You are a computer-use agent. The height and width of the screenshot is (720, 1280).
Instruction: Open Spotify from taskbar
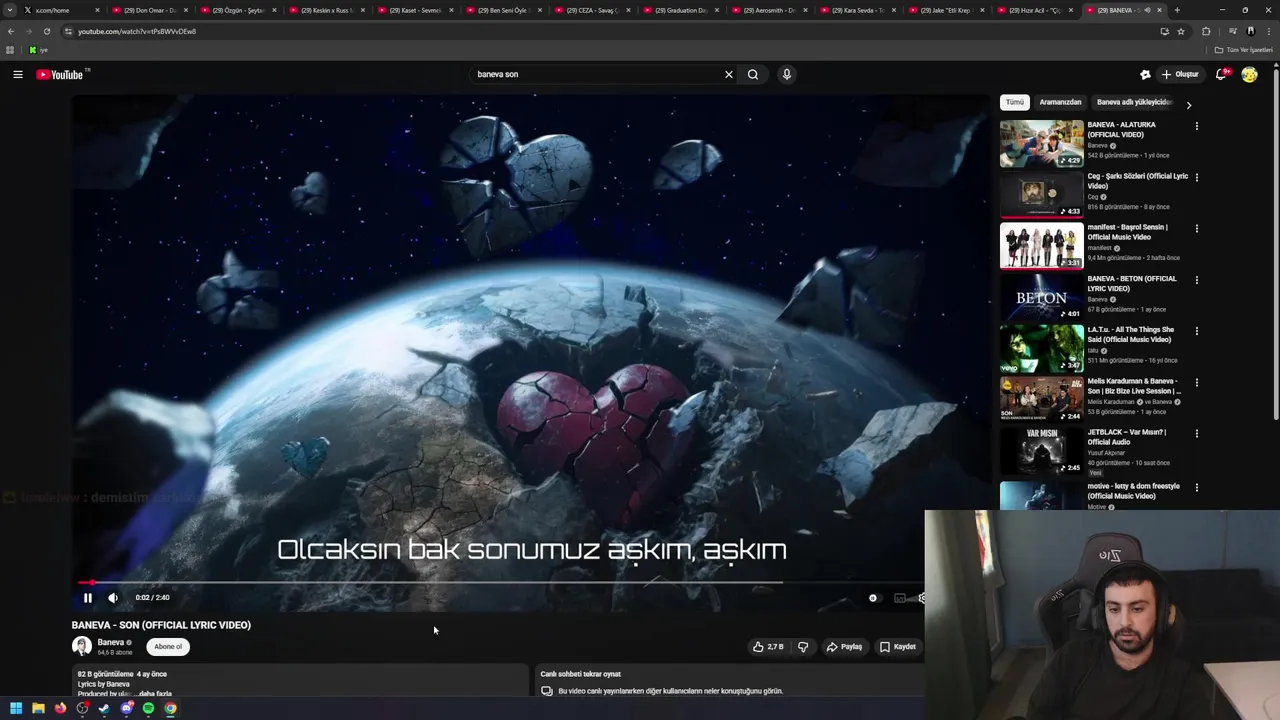148,708
